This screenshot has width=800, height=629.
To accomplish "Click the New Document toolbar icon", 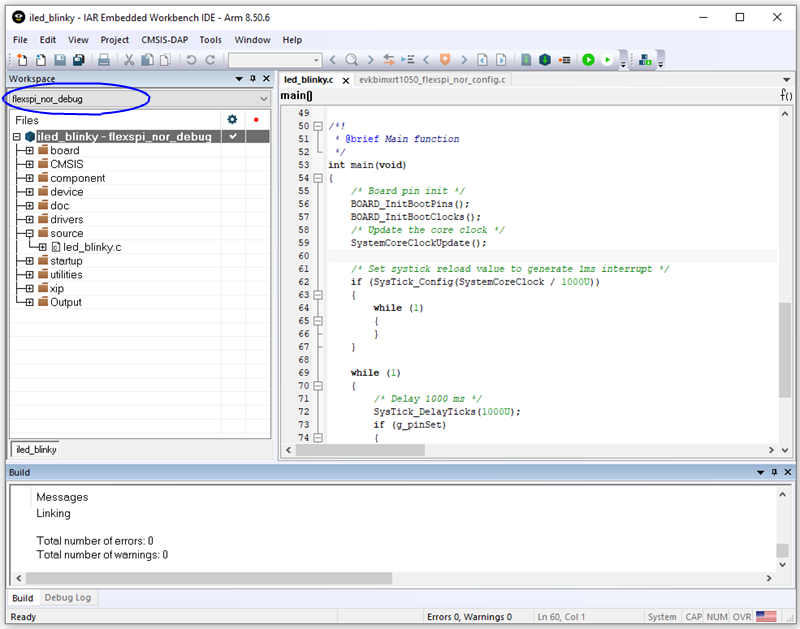I will 24,60.
